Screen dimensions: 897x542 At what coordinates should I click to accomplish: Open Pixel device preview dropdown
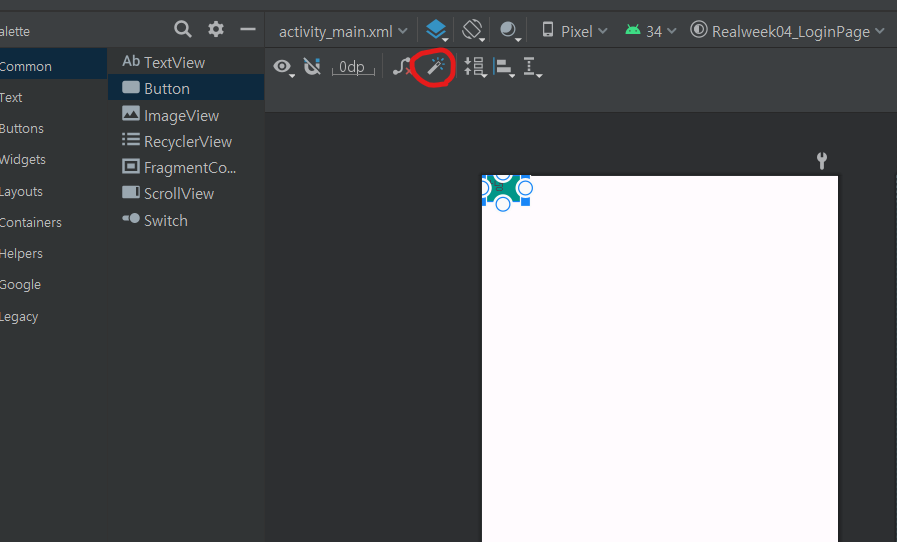point(574,31)
